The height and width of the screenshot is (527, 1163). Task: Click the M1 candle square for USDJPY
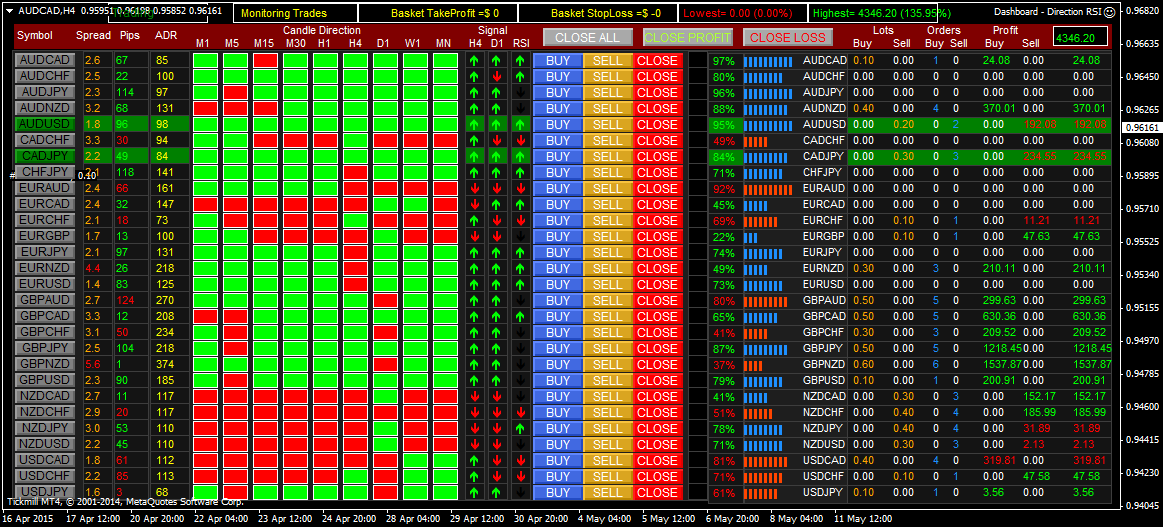pyautogui.click(x=205, y=492)
